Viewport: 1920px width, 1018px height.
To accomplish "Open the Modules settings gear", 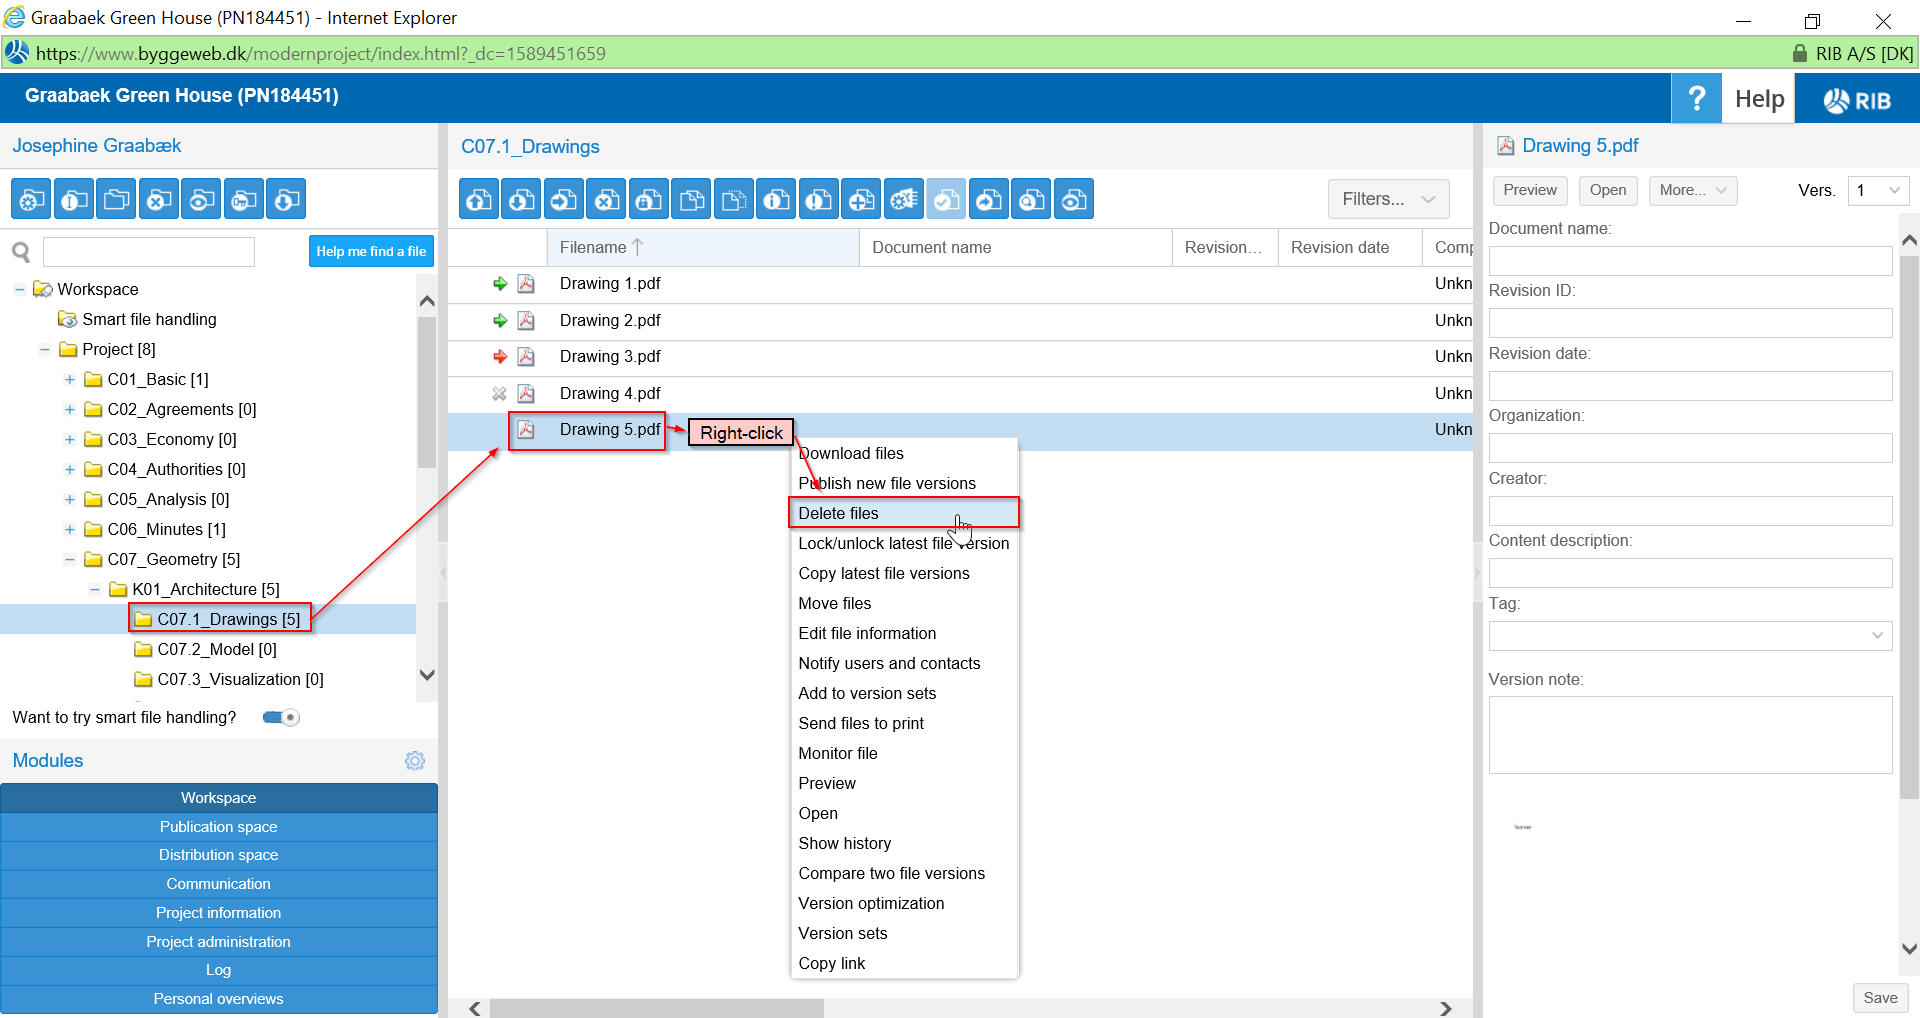I will (x=414, y=761).
